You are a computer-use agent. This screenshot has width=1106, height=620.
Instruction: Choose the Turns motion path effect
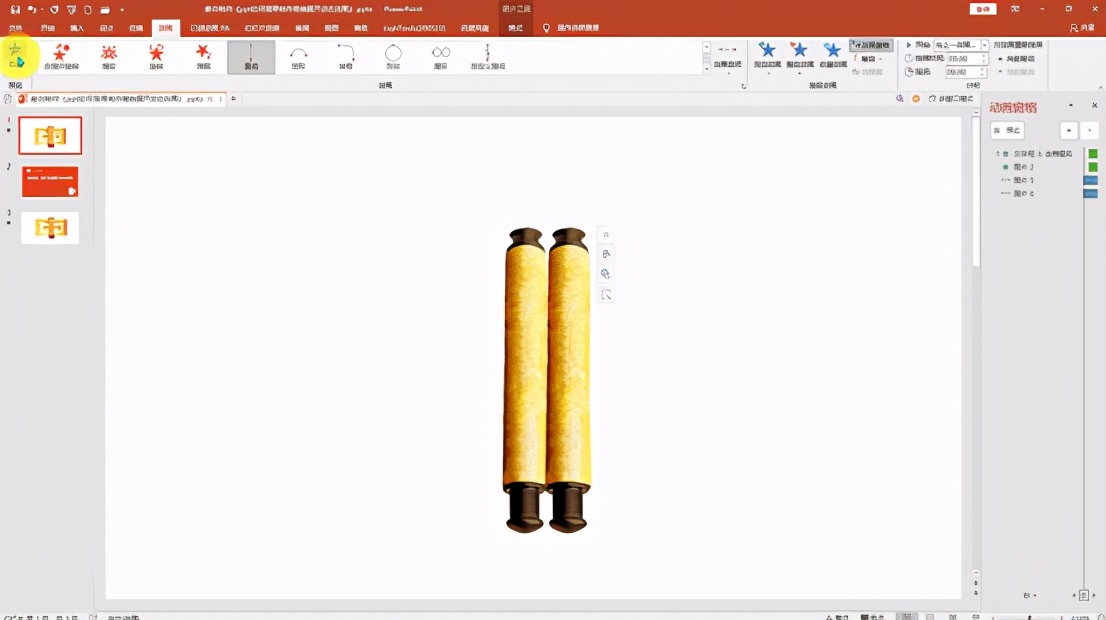point(346,57)
